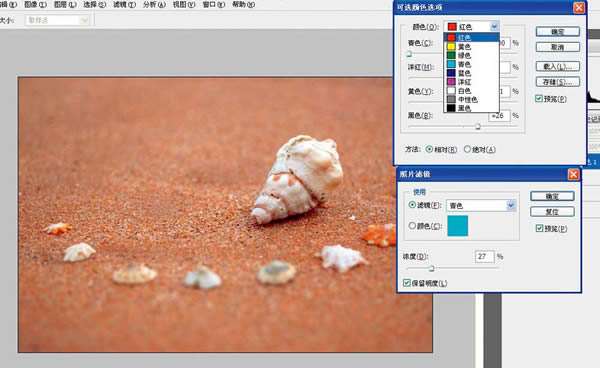Select the 滤镜(F) radio button in Photo Filter
The height and width of the screenshot is (368, 600).
pos(412,205)
